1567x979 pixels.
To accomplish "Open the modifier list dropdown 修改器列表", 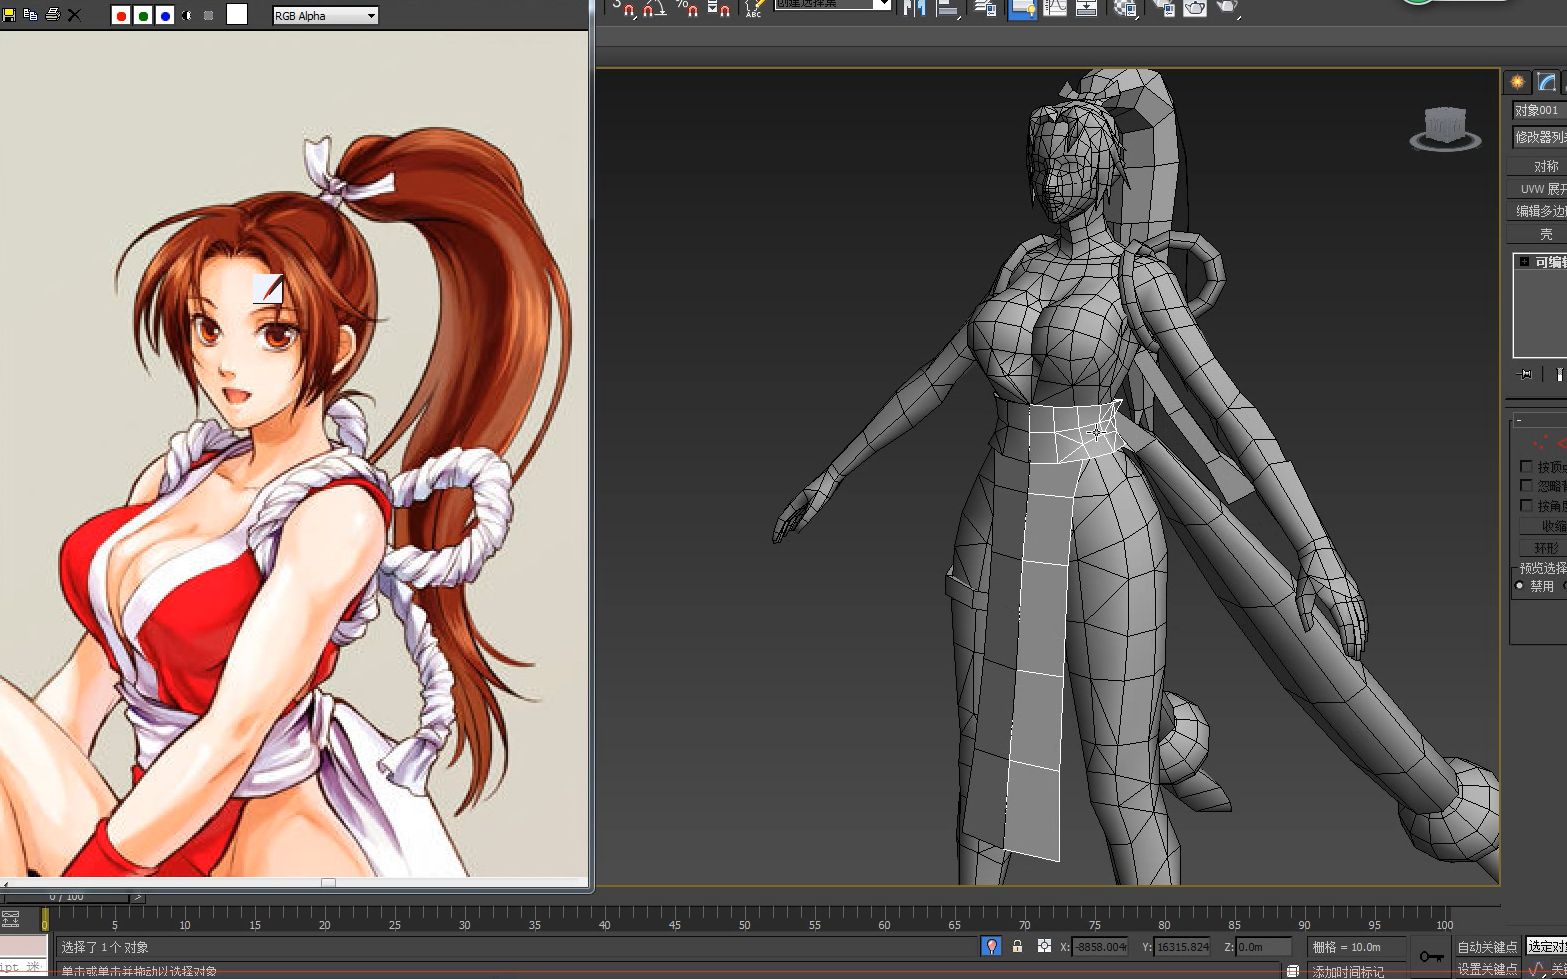I will pyautogui.click(x=1538, y=137).
